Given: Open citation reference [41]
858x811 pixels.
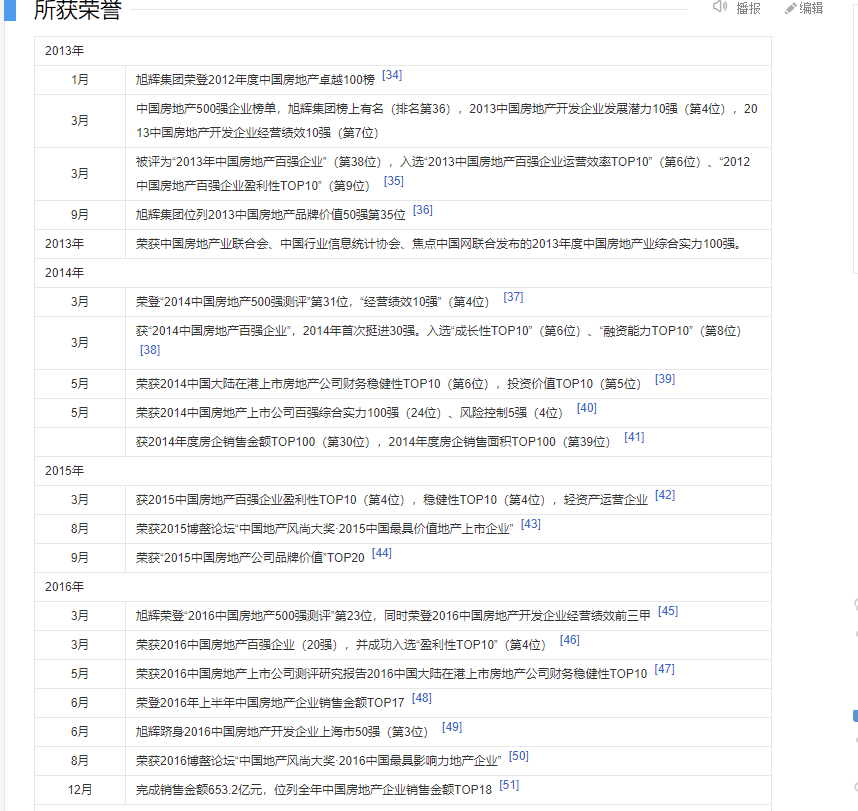Looking at the screenshot, I should (634, 437).
